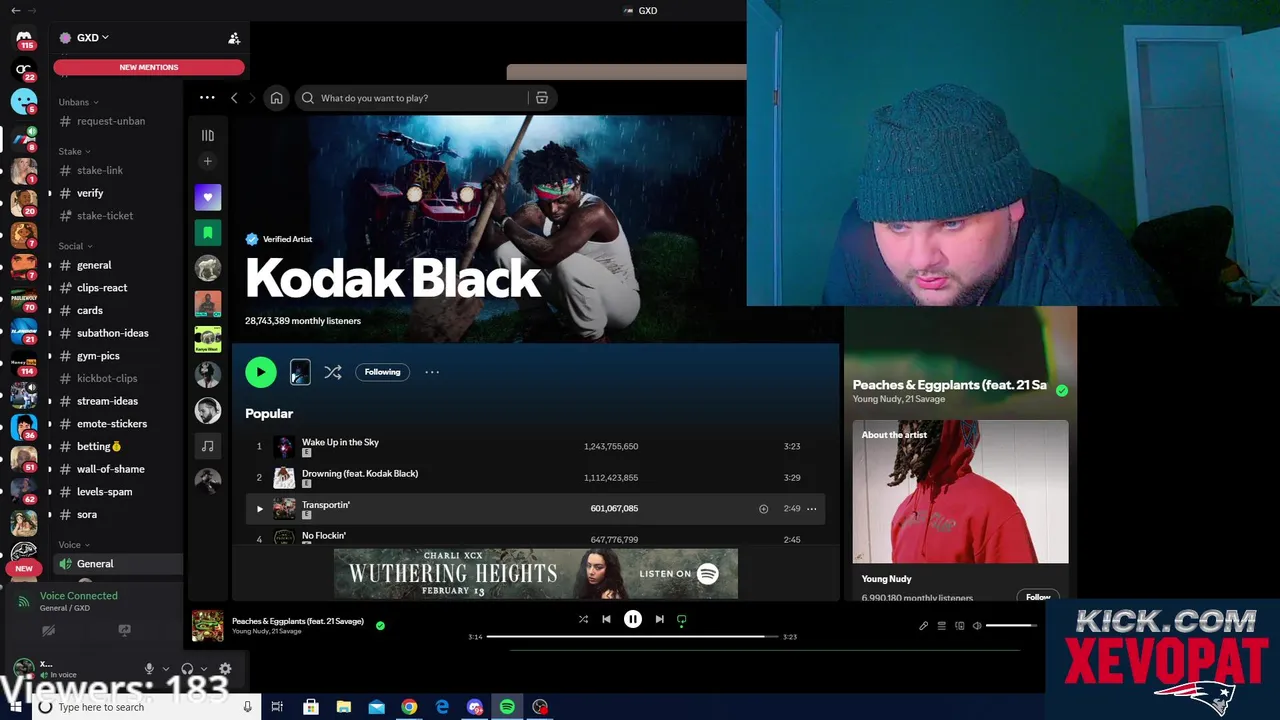The height and width of the screenshot is (720, 1280).
Task: Open queue icon in player bar
Action: tap(941, 626)
